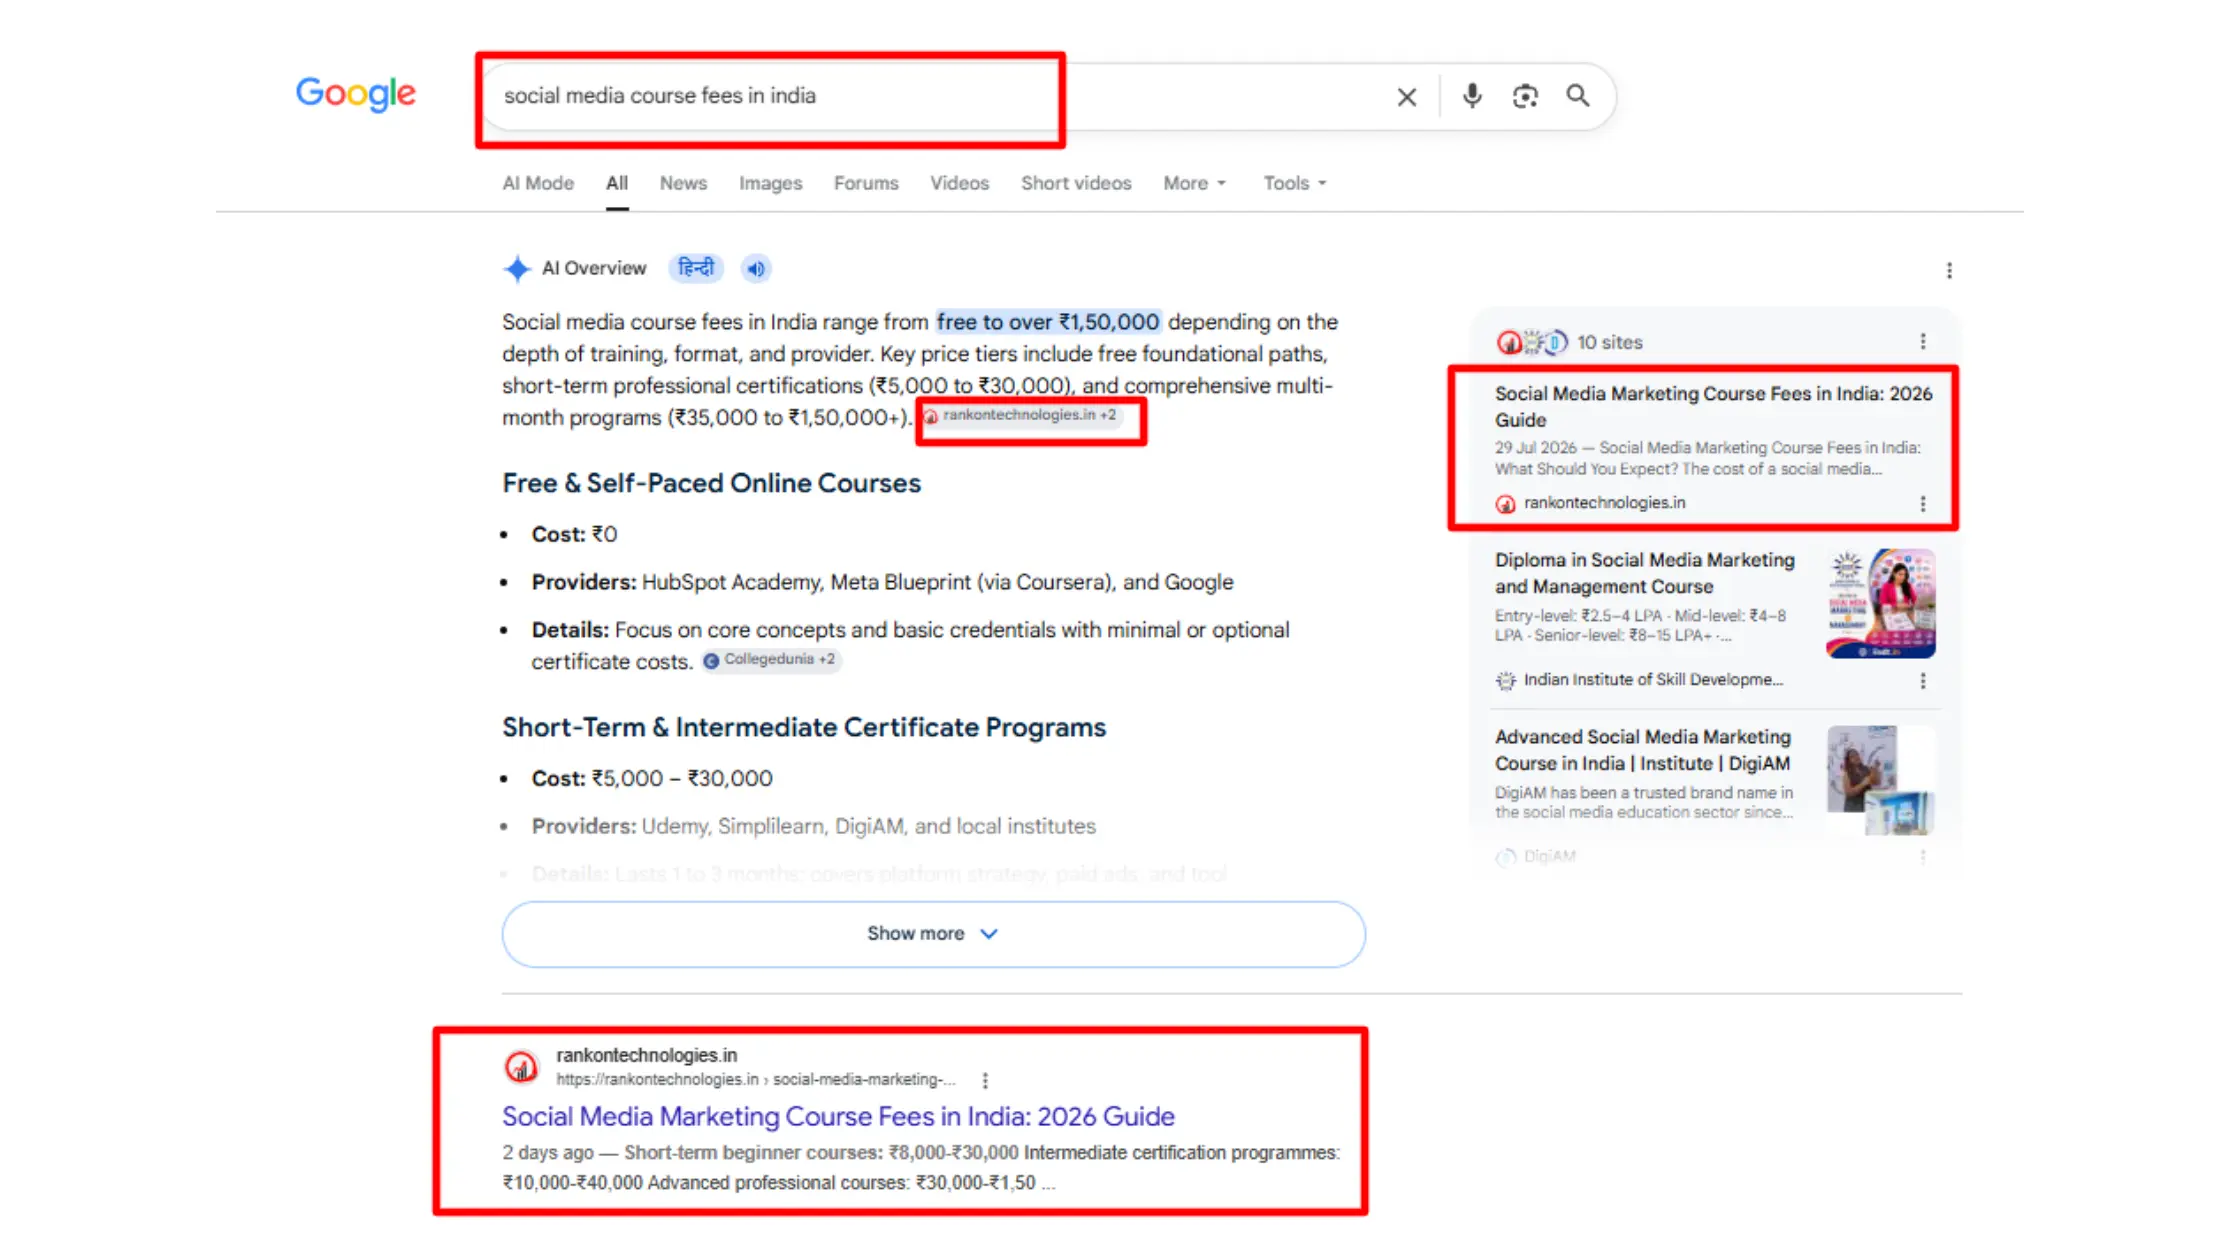Image resolution: width=2240 pixels, height=1260 pixels.
Task: Click the Diploma course card thumbnail image
Action: (1880, 603)
